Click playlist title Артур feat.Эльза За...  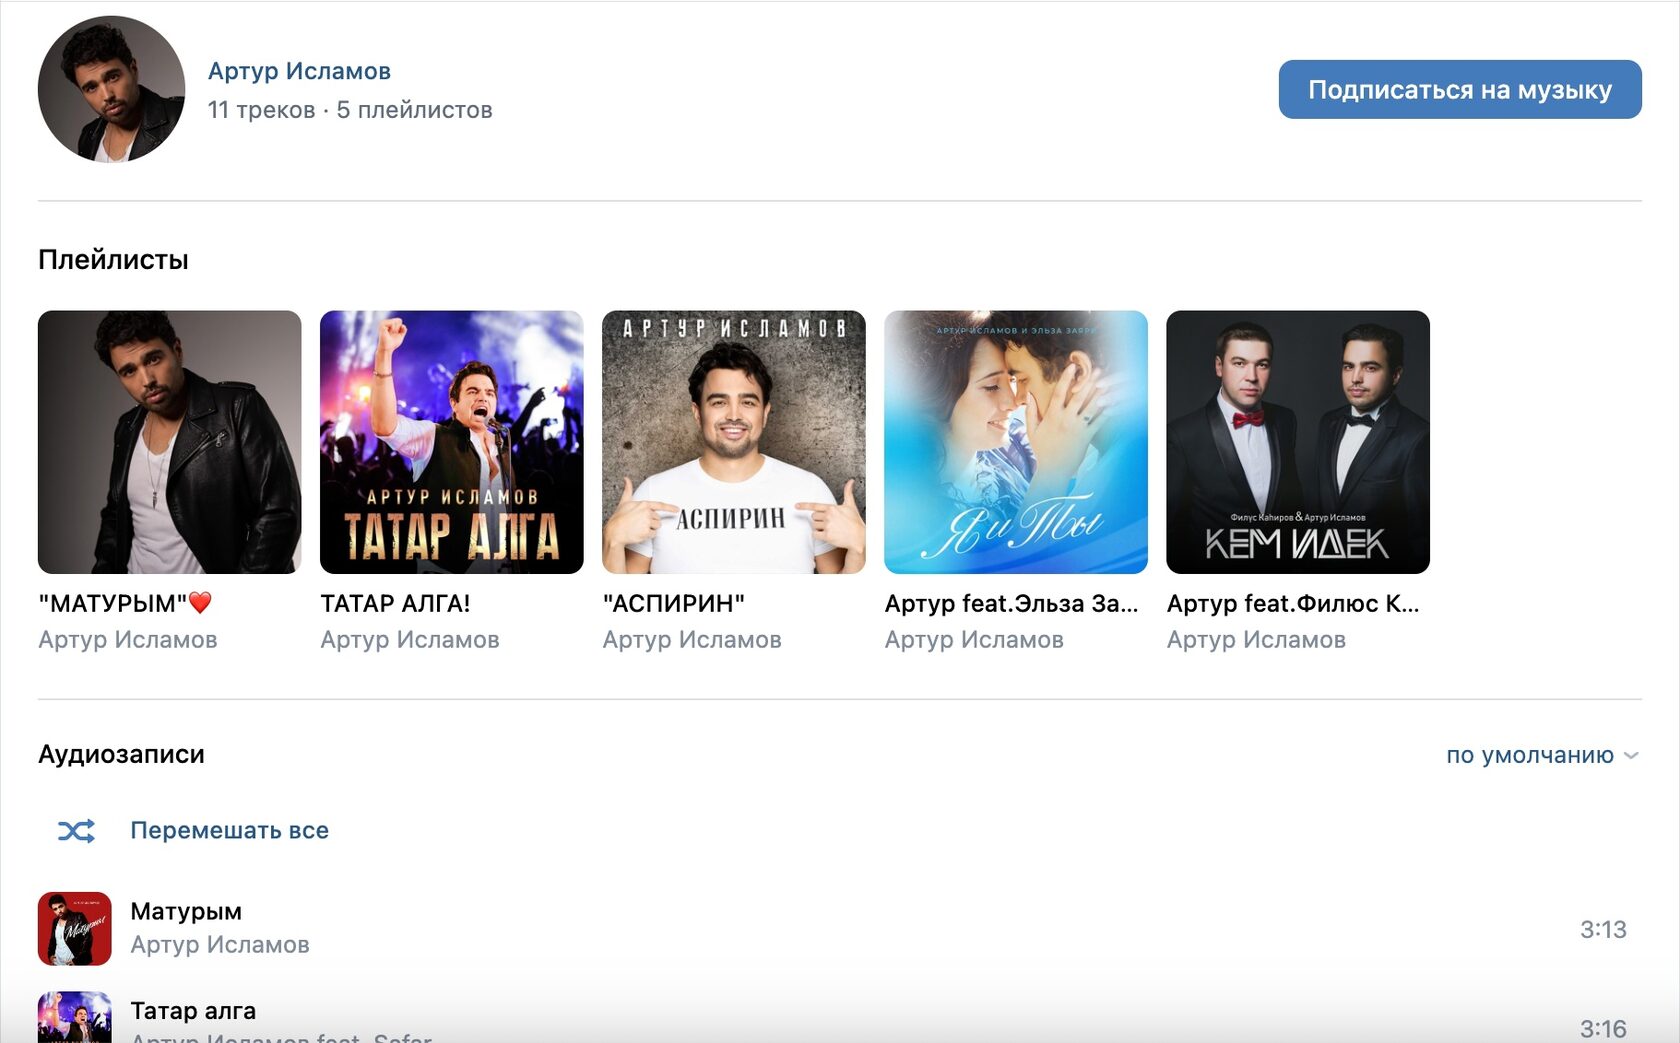coord(1012,603)
